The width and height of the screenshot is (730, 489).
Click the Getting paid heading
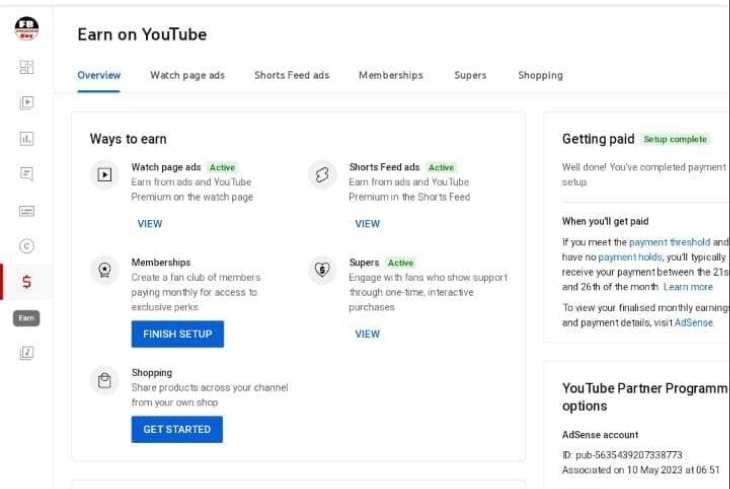pos(598,139)
